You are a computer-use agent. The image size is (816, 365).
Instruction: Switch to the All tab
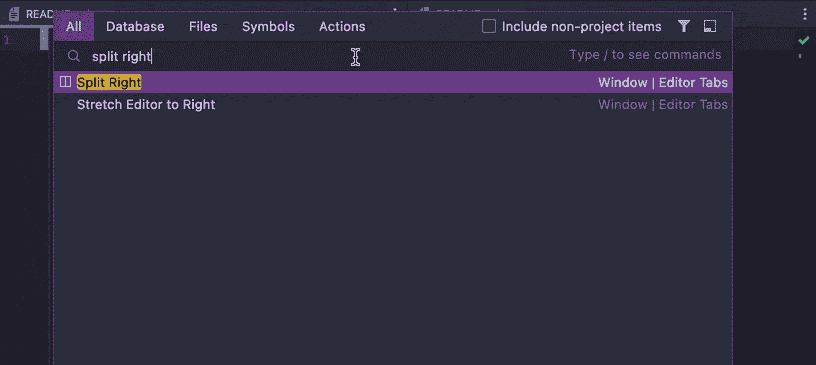click(x=73, y=27)
